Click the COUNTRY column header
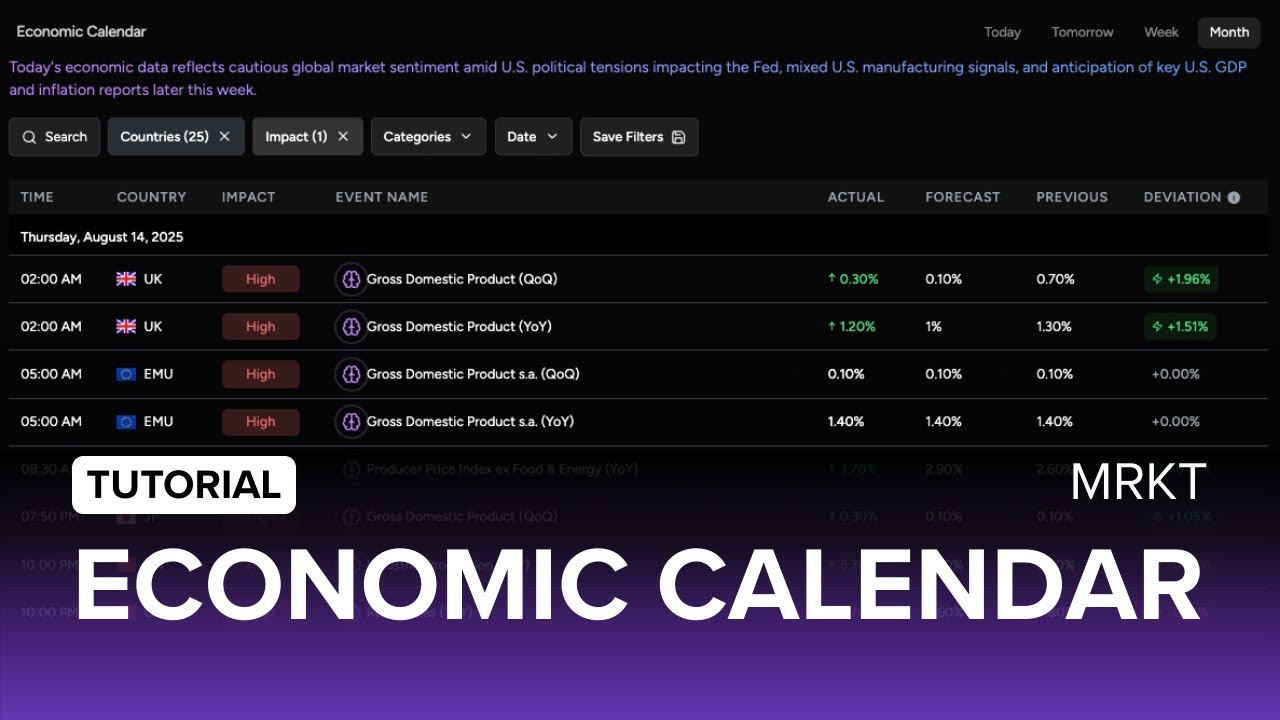Viewport: 1280px width, 720px height. 151,197
